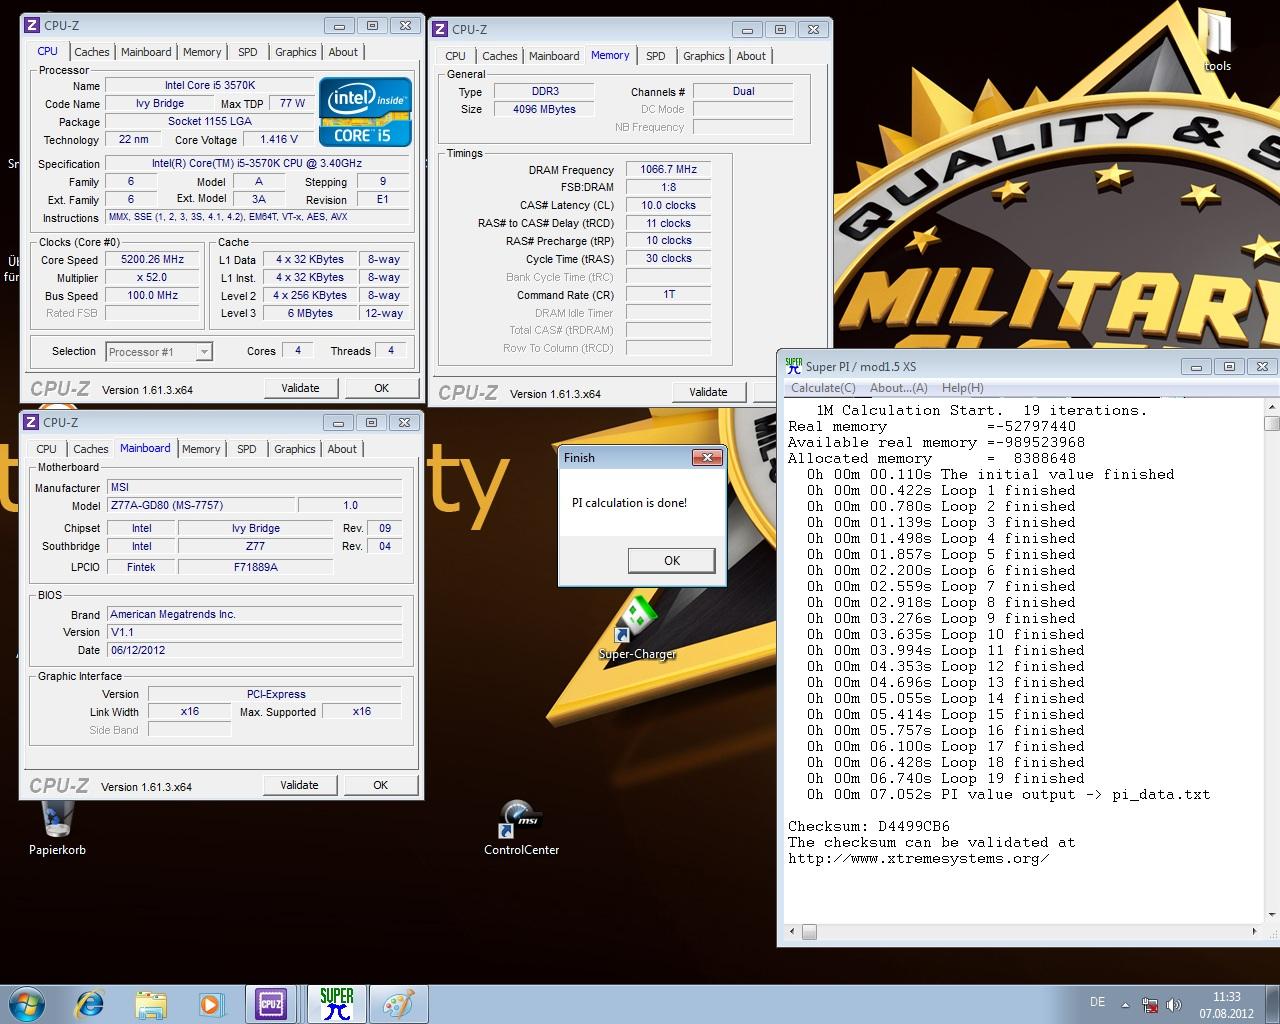The image size is (1280, 1024).
Task: Open the Calculate(C) menu in Super PI
Action: (823, 388)
